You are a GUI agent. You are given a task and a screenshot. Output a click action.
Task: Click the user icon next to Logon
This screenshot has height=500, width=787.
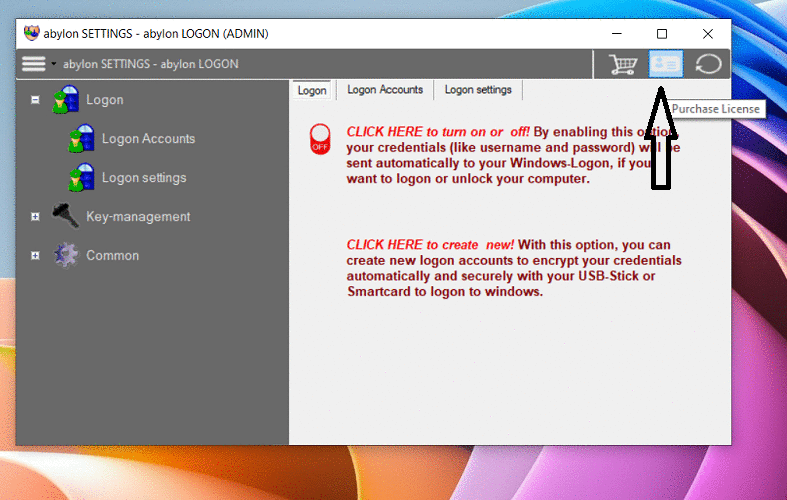[65, 100]
